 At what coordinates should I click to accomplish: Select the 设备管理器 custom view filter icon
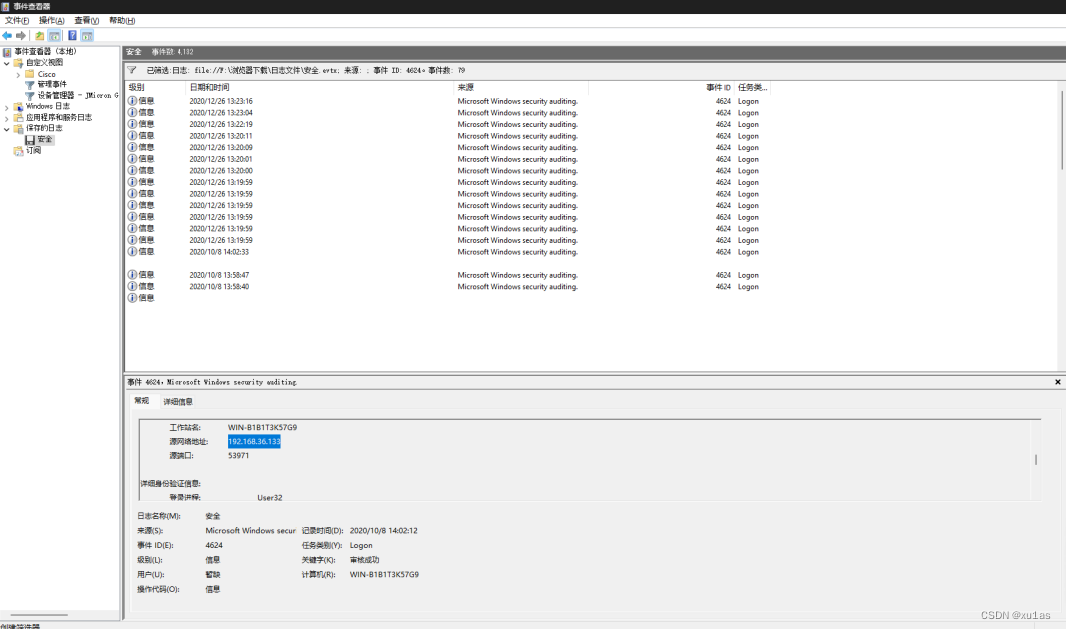[30, 95]
